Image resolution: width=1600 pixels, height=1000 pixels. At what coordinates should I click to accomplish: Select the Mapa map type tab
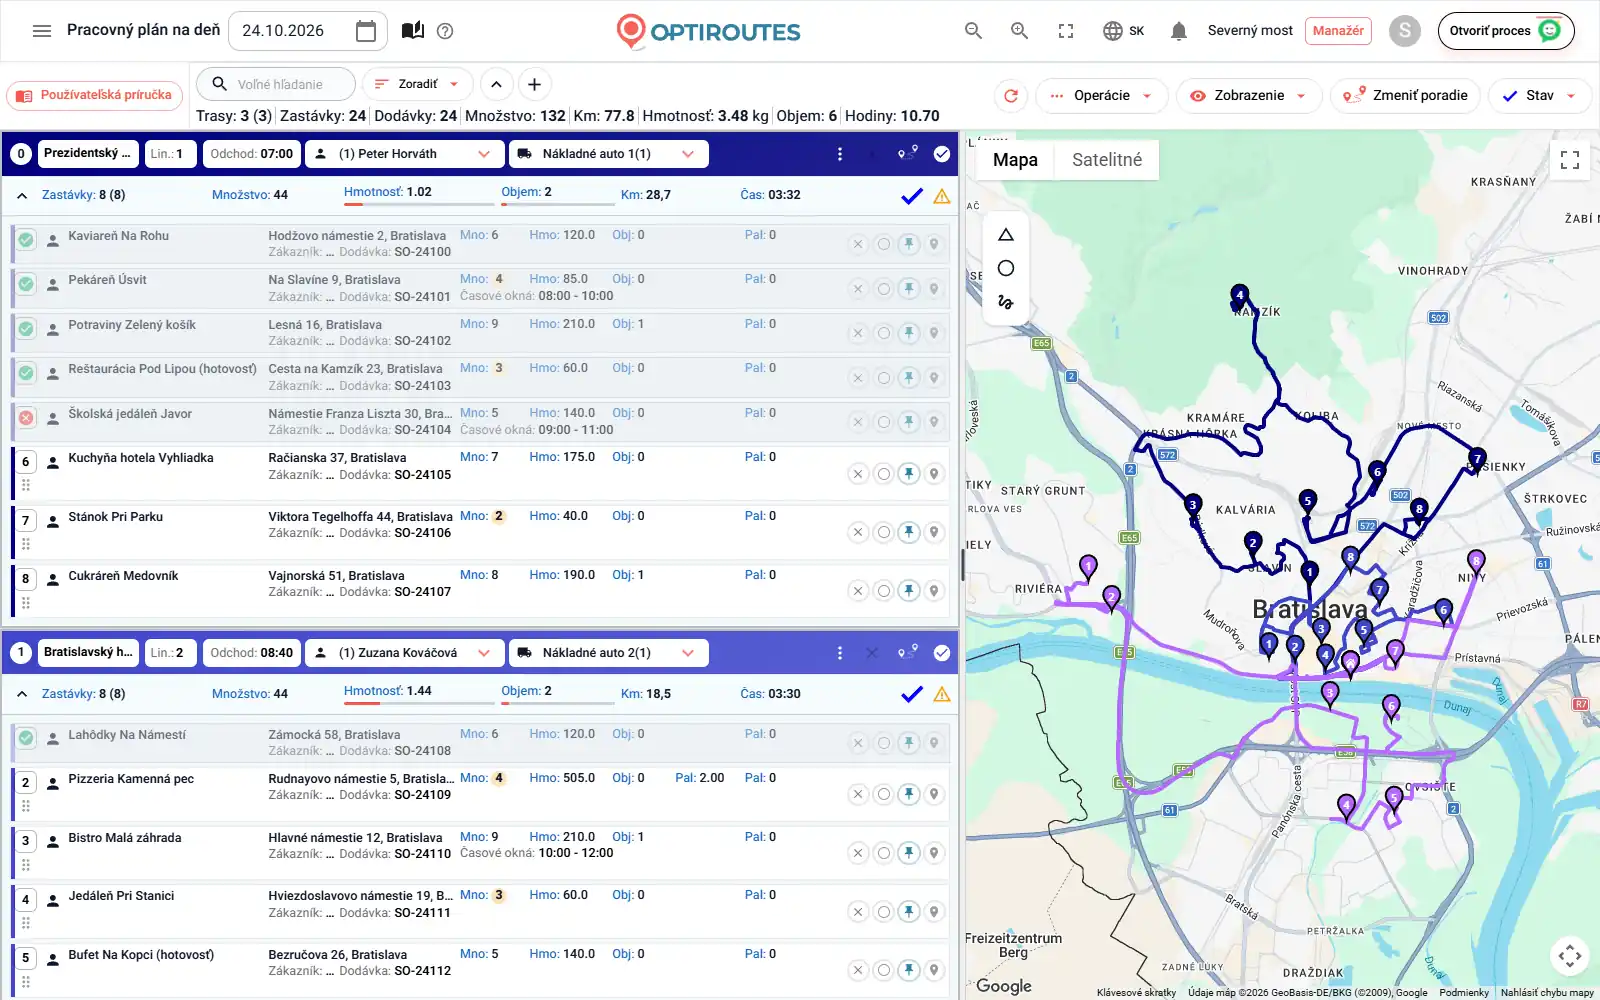pos(1015,160)
